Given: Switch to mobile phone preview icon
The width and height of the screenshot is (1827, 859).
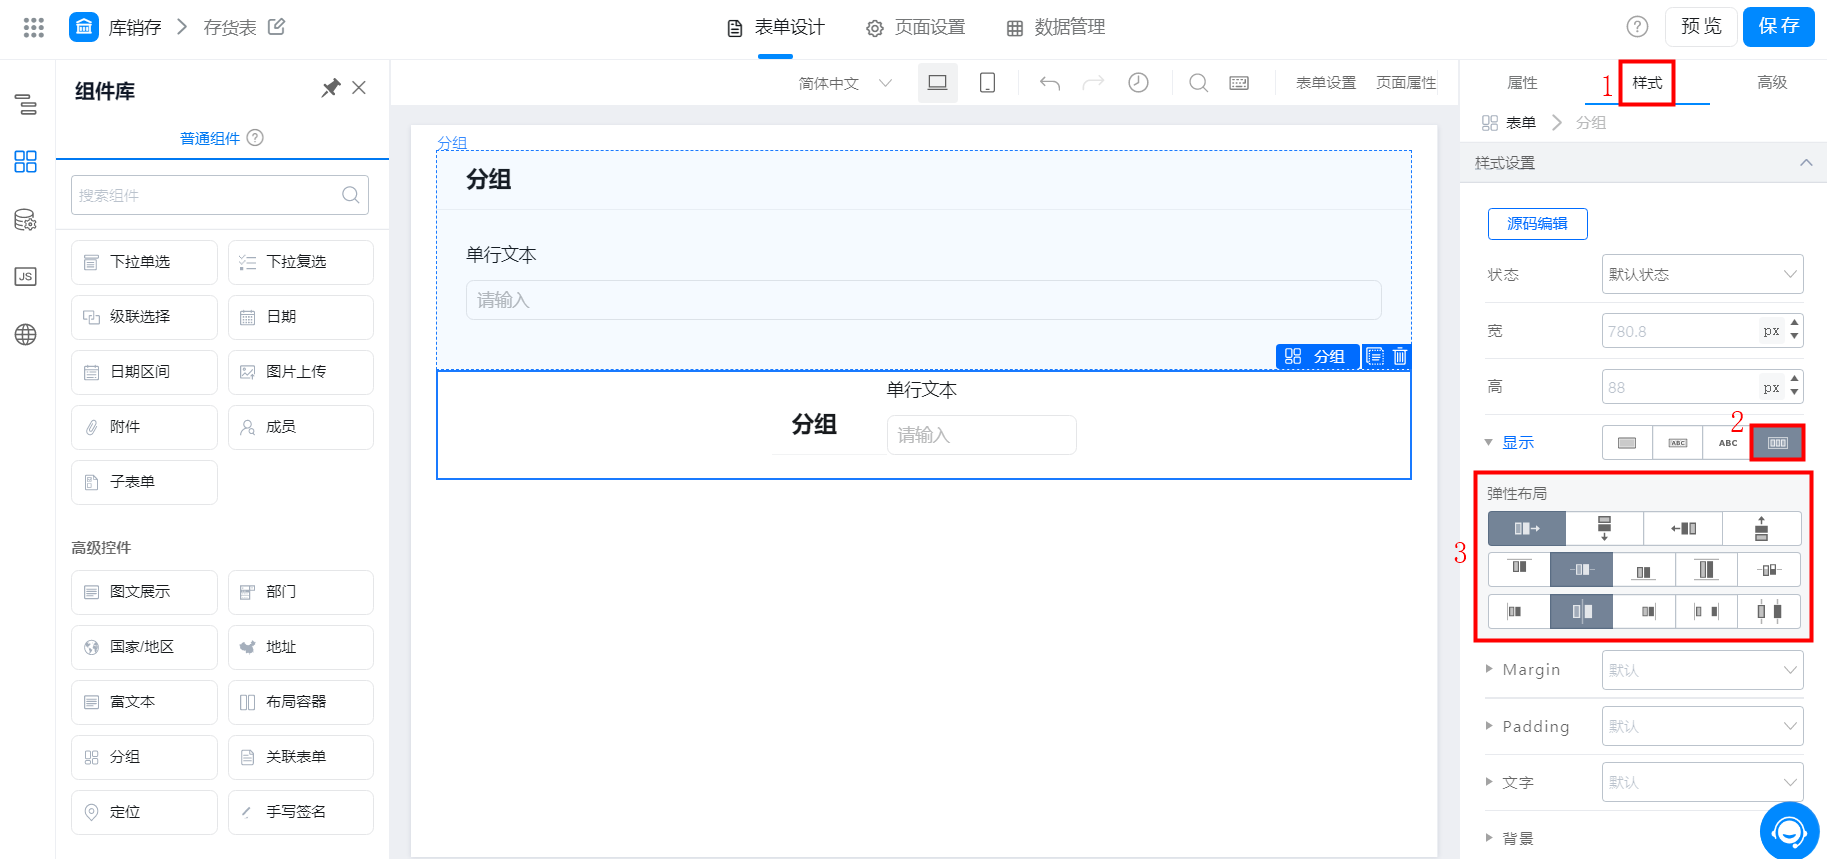Looking at the screenshot, I should tap(987, 83).
